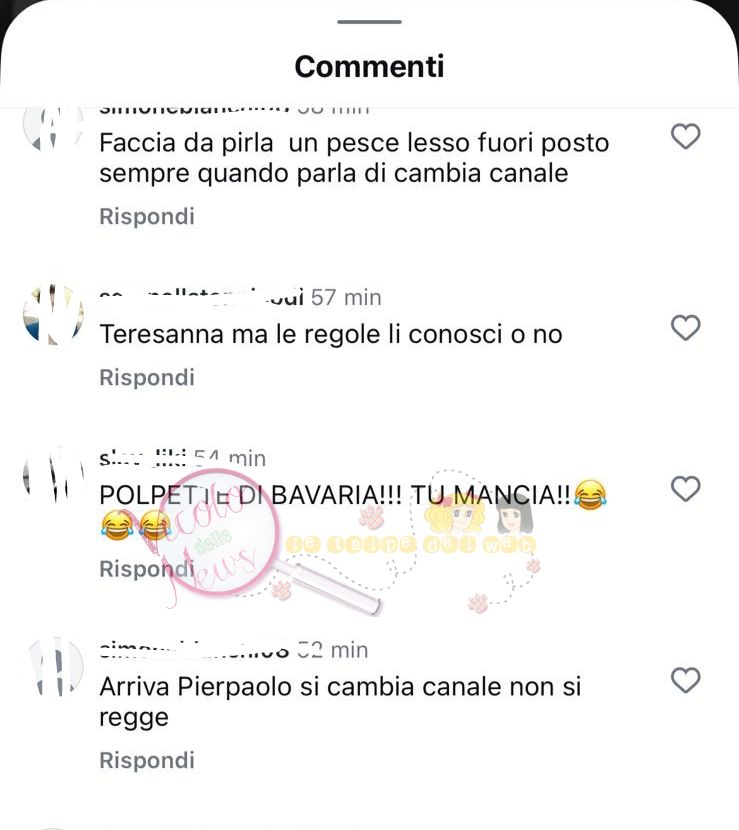Open username of the 57 min comment
Screen dimensions: 739x830
[x=202, y=297]
